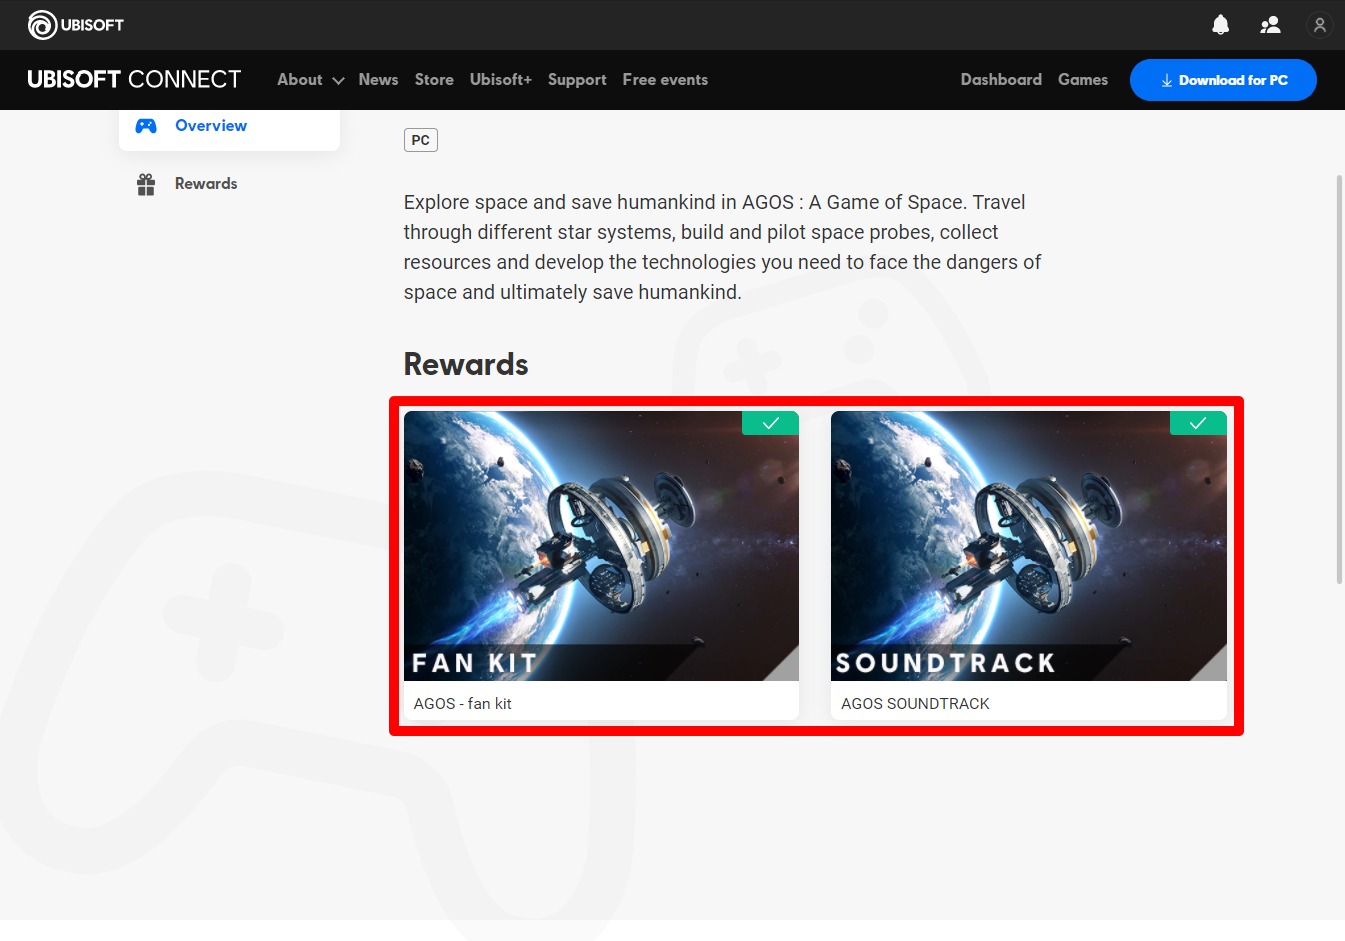The image size is (1345, 941).
Task: Select the Overview sidebar tab
Action: (x=229, y=126)
